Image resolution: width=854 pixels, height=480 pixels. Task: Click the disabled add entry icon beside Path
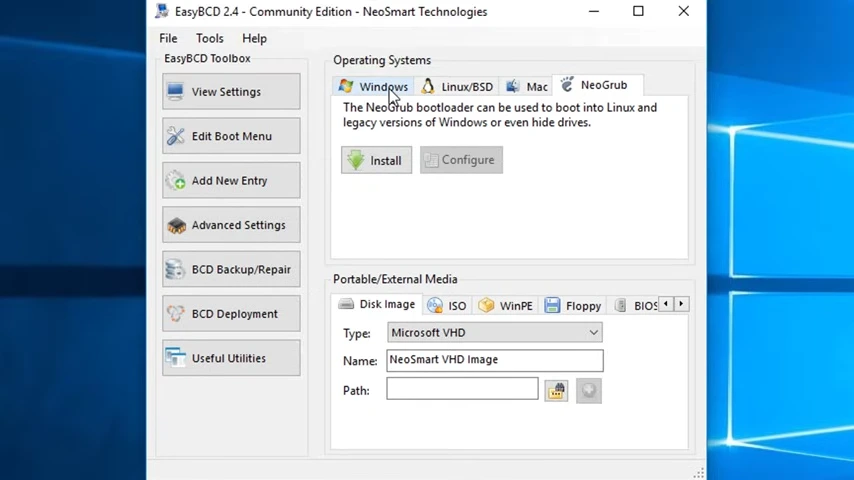pos(589,391)
